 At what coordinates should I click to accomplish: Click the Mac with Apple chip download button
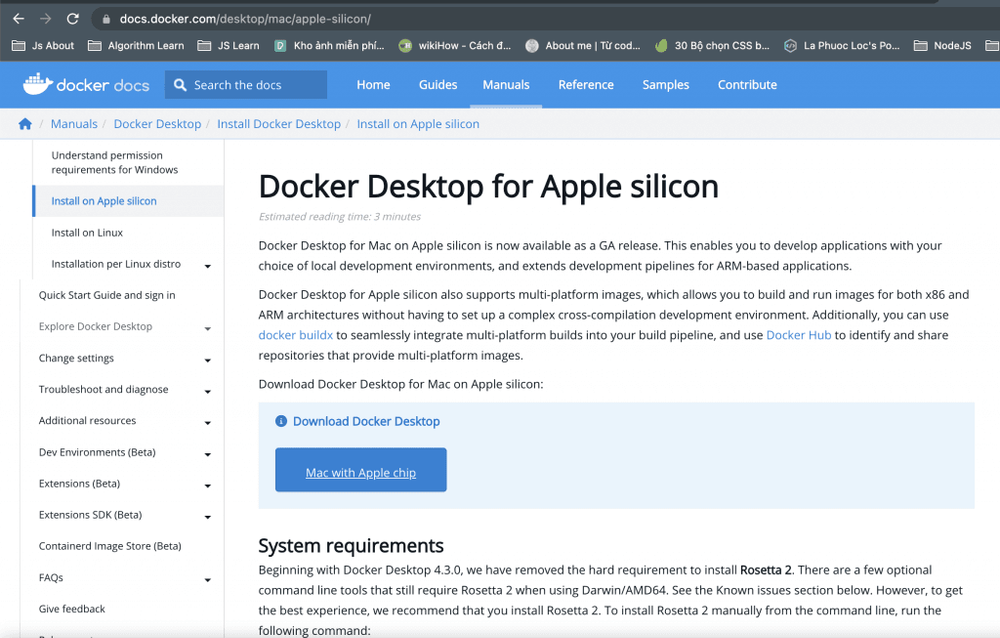360,470
